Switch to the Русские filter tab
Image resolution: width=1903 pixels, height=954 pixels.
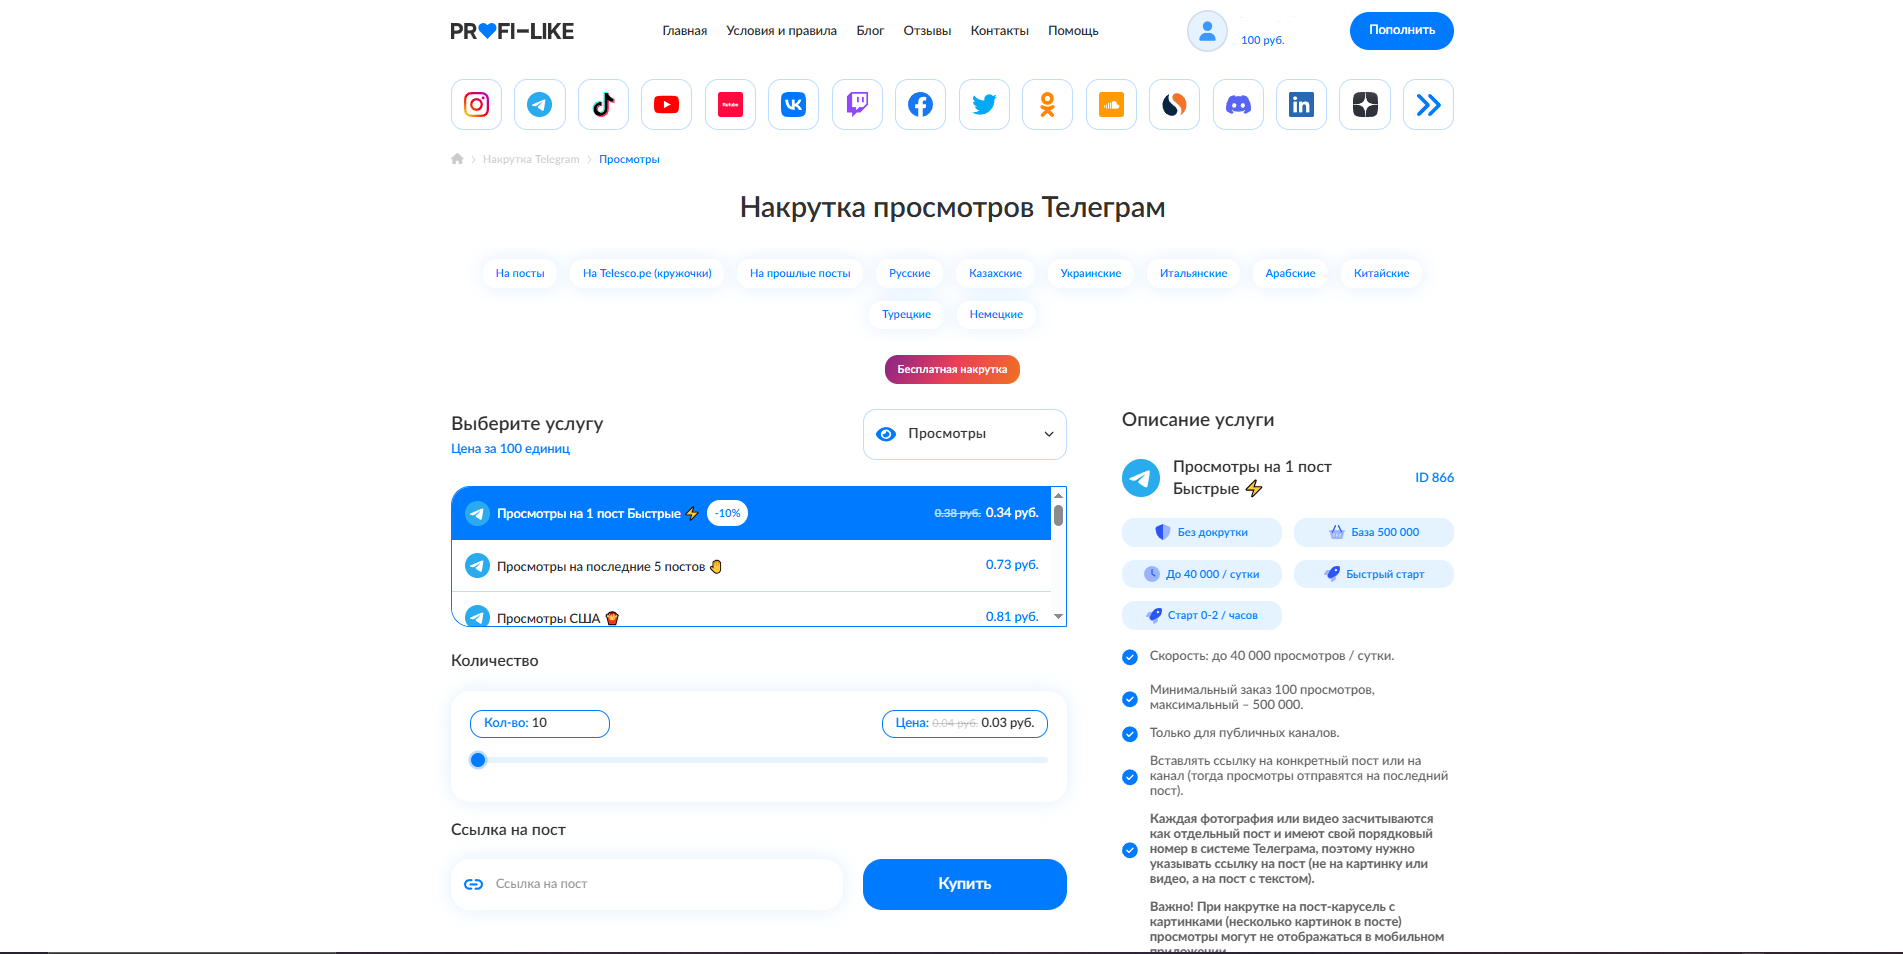(909, 273)
